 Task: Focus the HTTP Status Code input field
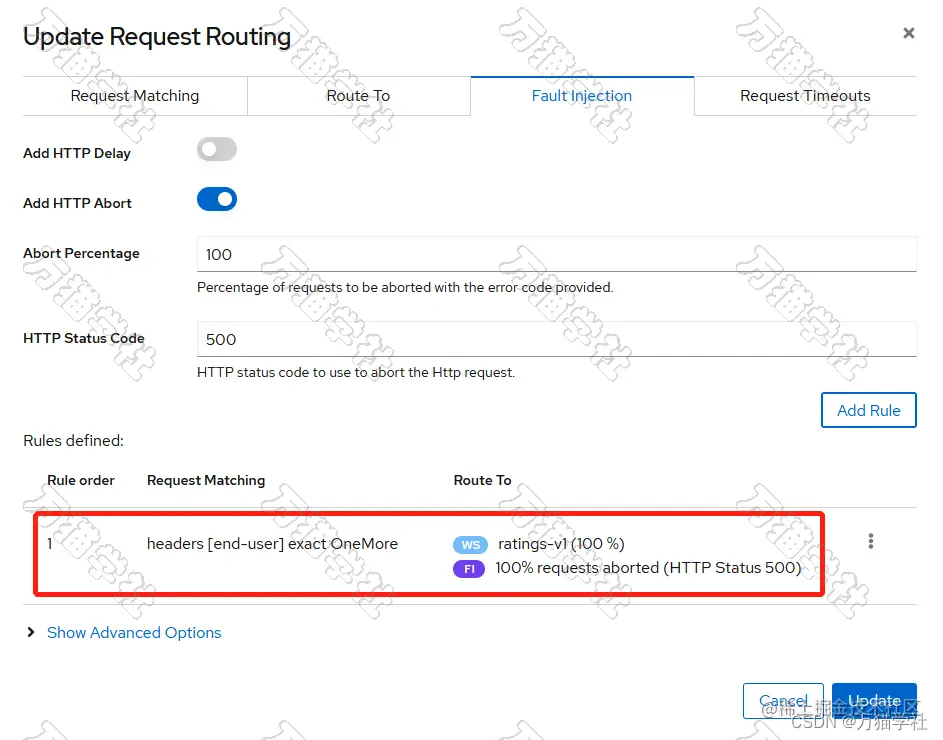coord(556,339)
